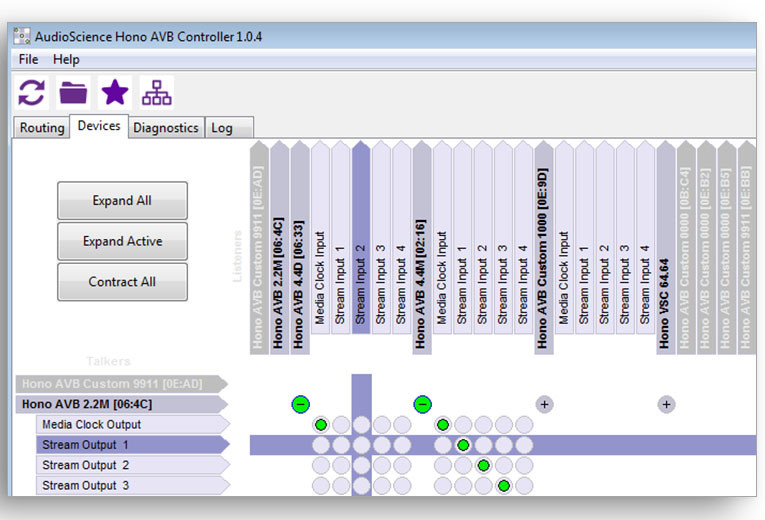765x520 pixels.
Task: Click the network topology toolbar icon
Action: click(x=156, y=93)
